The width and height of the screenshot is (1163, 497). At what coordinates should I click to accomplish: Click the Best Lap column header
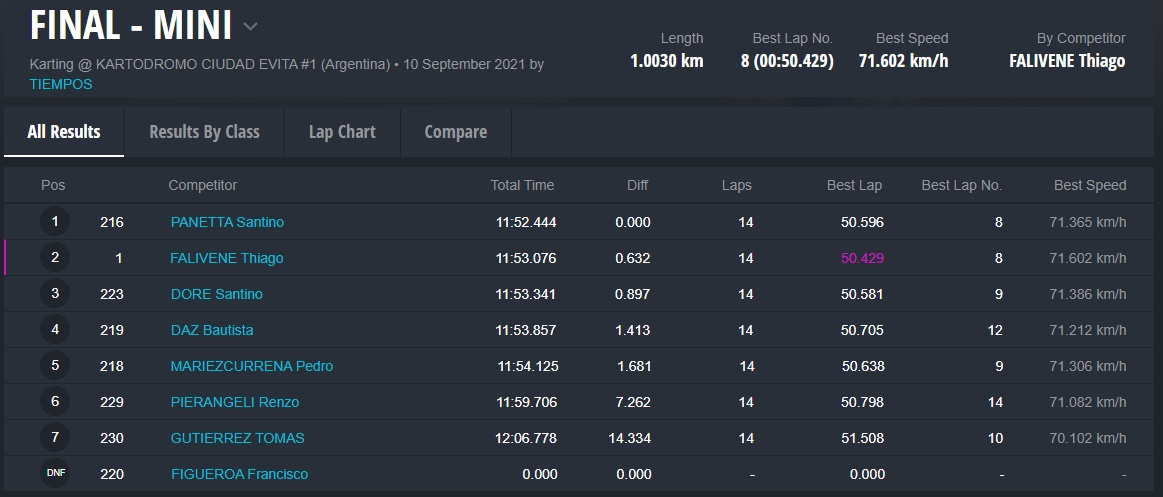click(854, 185)
